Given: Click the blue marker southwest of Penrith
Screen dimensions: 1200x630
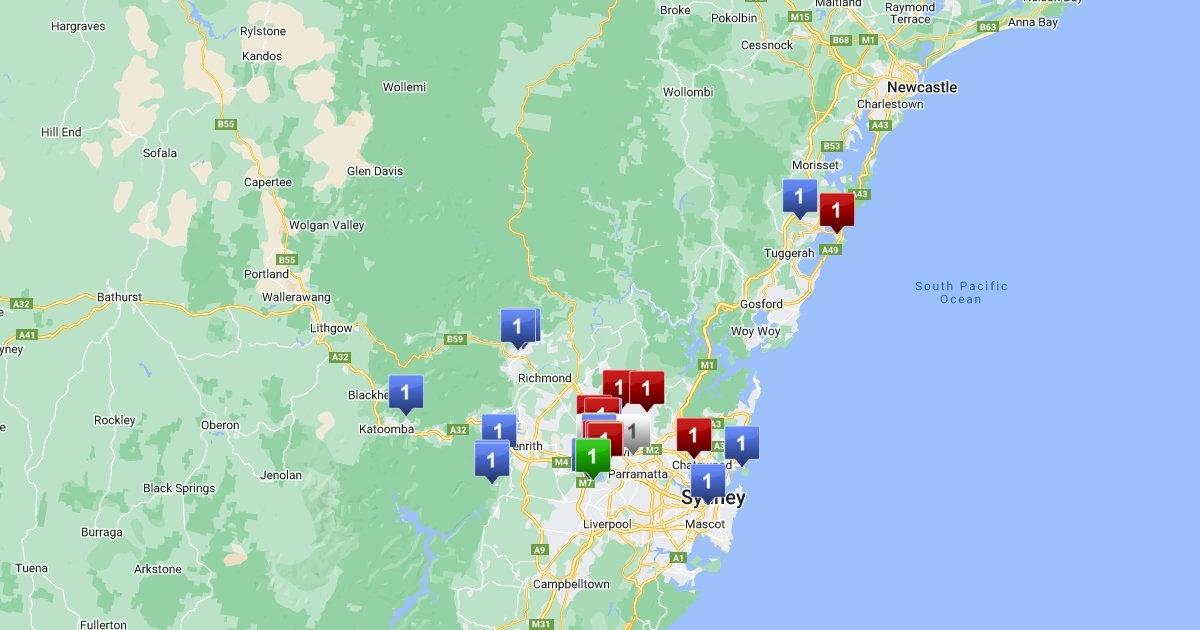Looking at the screenshot, I should pyautogui.click(x=491, y=461).
